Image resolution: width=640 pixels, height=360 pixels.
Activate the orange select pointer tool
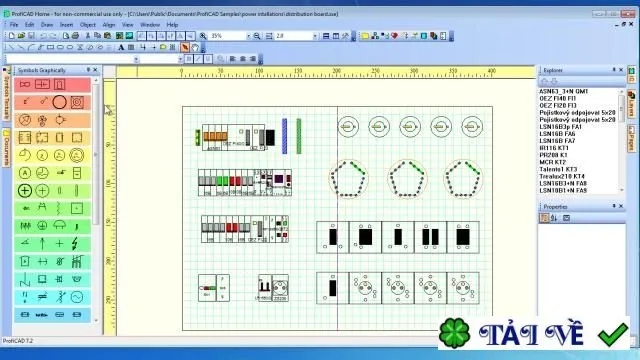(185, 47)
